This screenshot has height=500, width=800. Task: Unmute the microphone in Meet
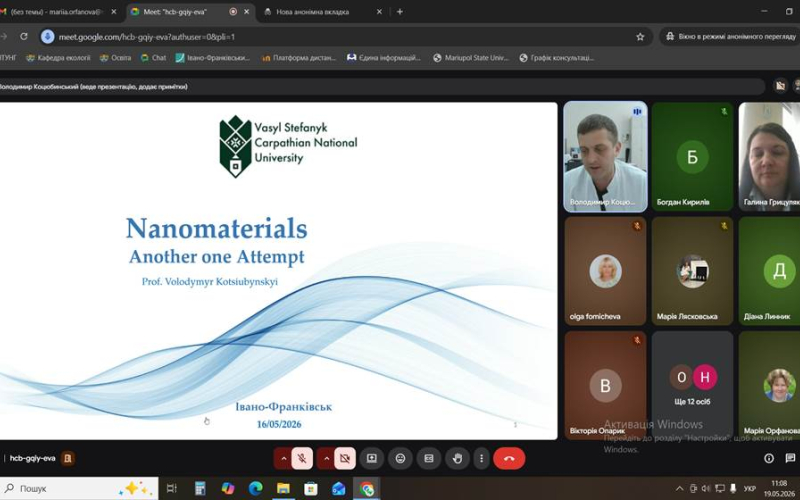(302, 458)
